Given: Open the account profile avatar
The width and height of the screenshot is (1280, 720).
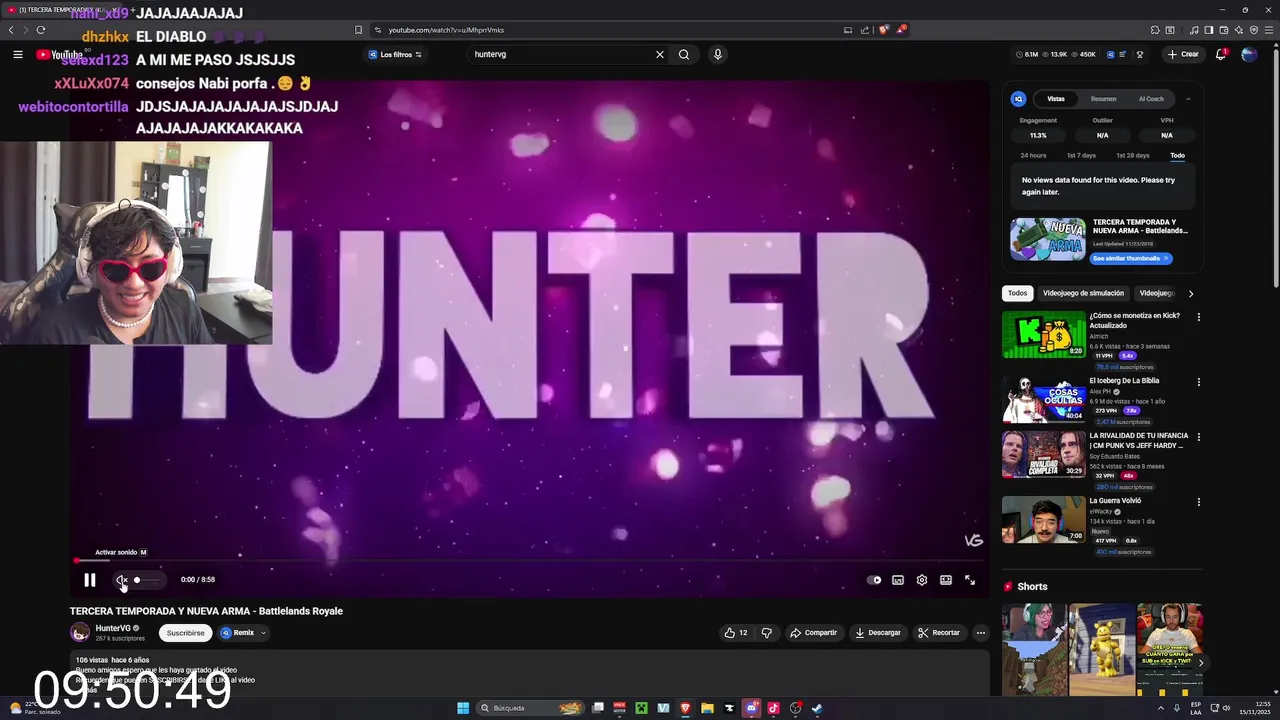Looking at the screenshot, I should pos(1249,54).
